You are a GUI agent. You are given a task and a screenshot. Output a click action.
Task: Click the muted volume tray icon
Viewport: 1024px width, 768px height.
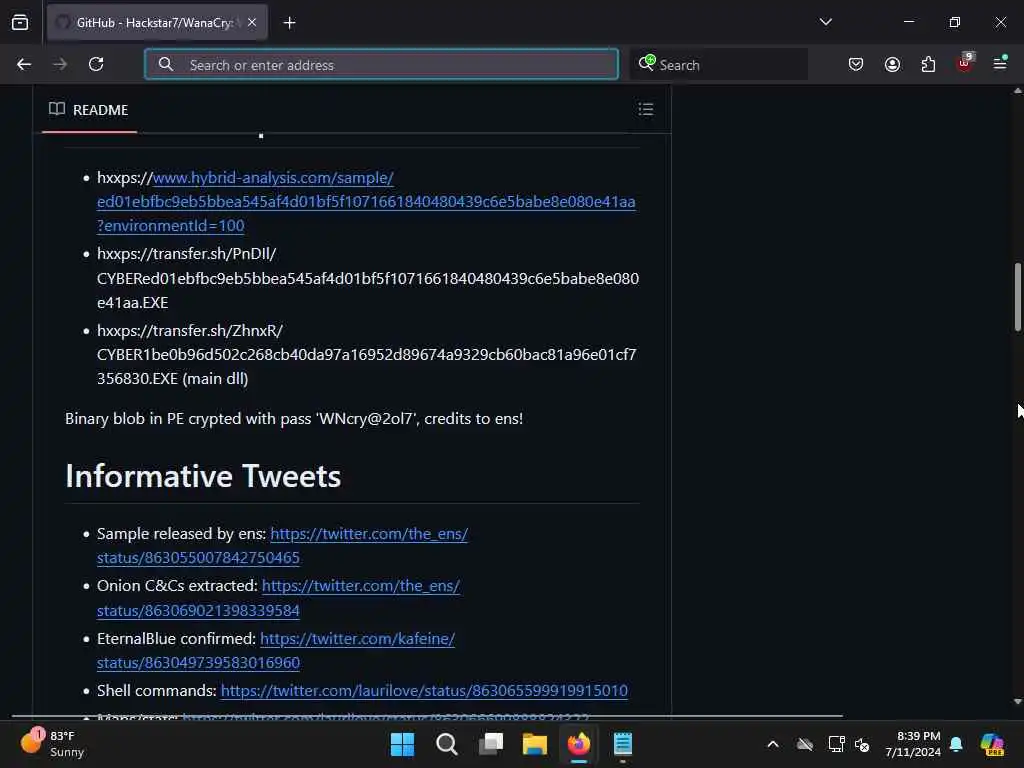click(862, 744)
